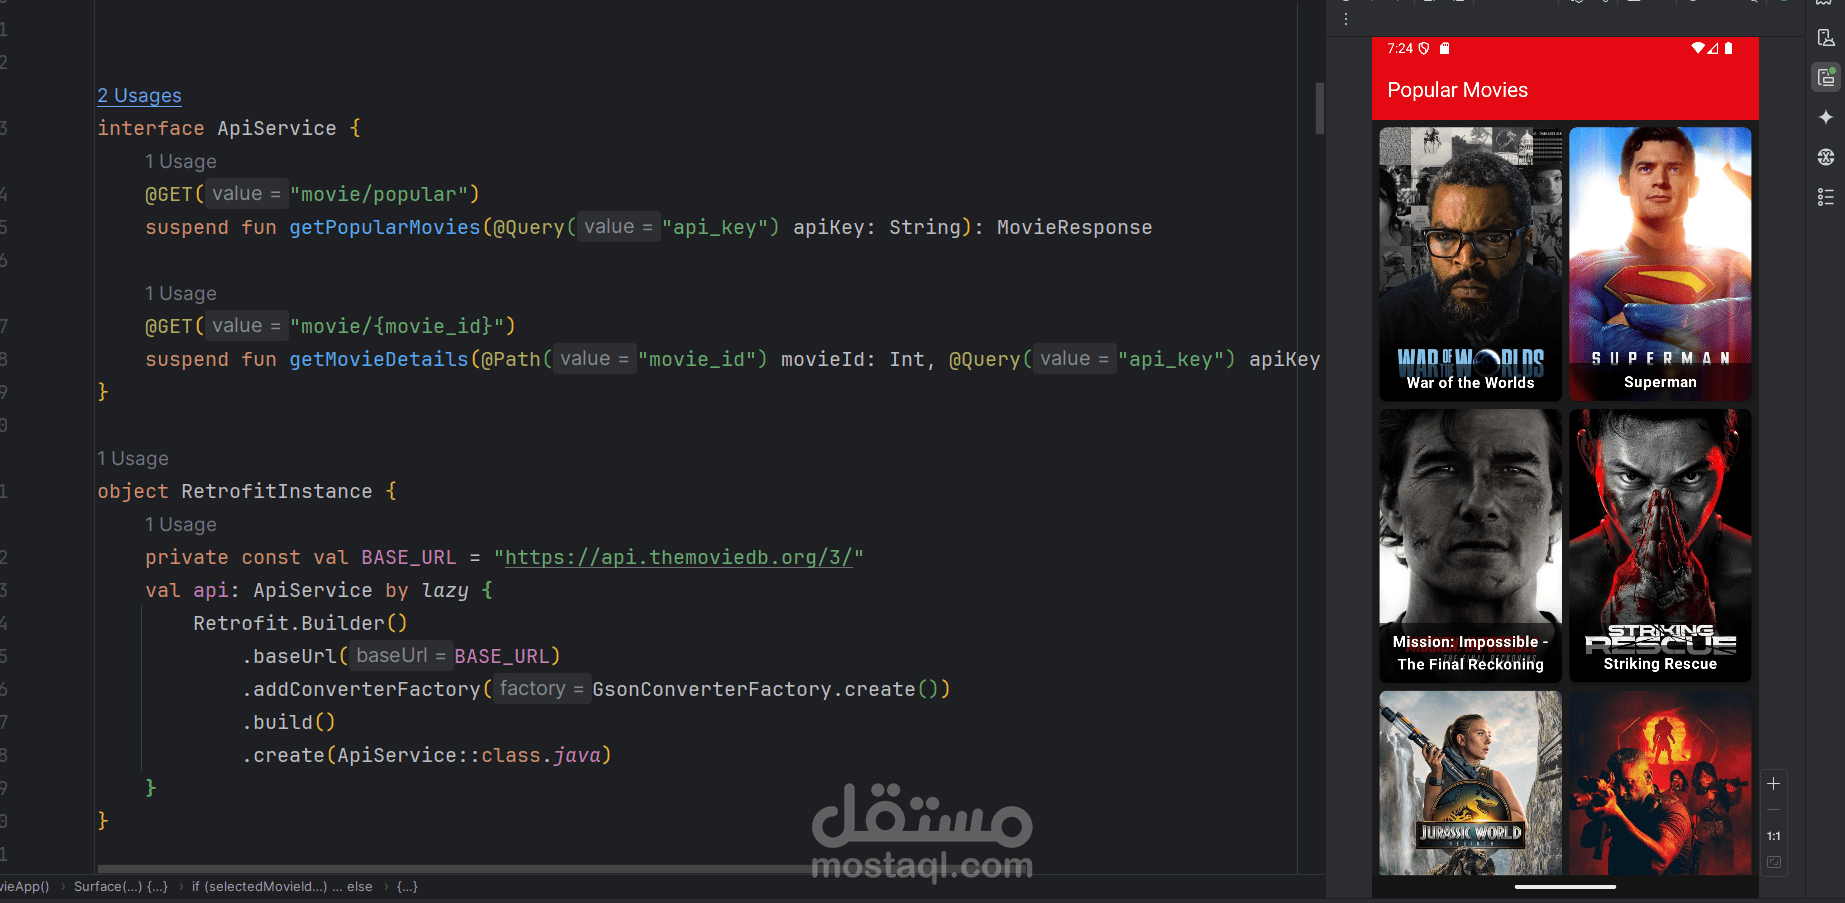Open the red poster movie beside Jurassic World
Screen dimensions: 1845x903
[x=1660, y=783]
